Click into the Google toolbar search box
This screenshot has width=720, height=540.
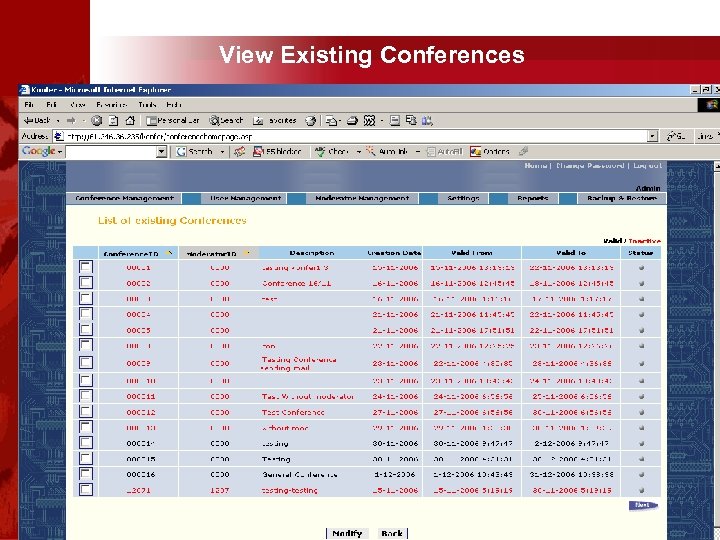pos(111,152)
